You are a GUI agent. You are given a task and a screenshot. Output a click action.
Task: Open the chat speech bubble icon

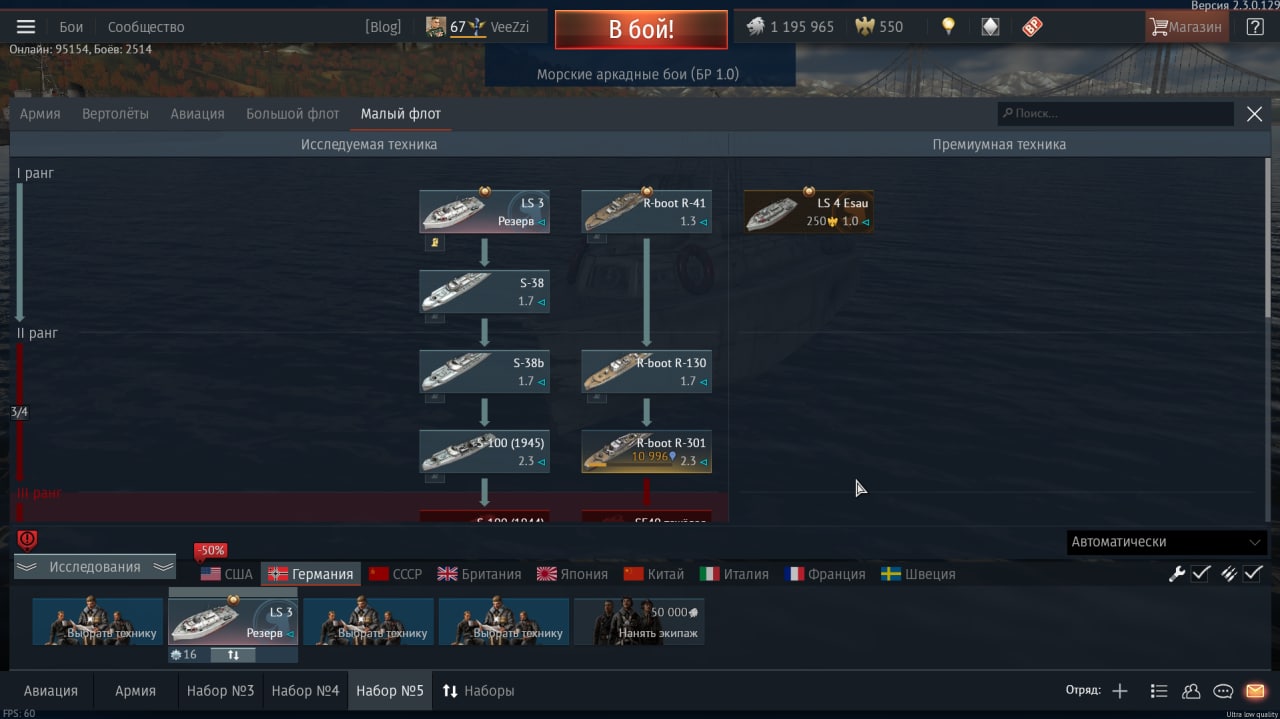[1223, 691]
